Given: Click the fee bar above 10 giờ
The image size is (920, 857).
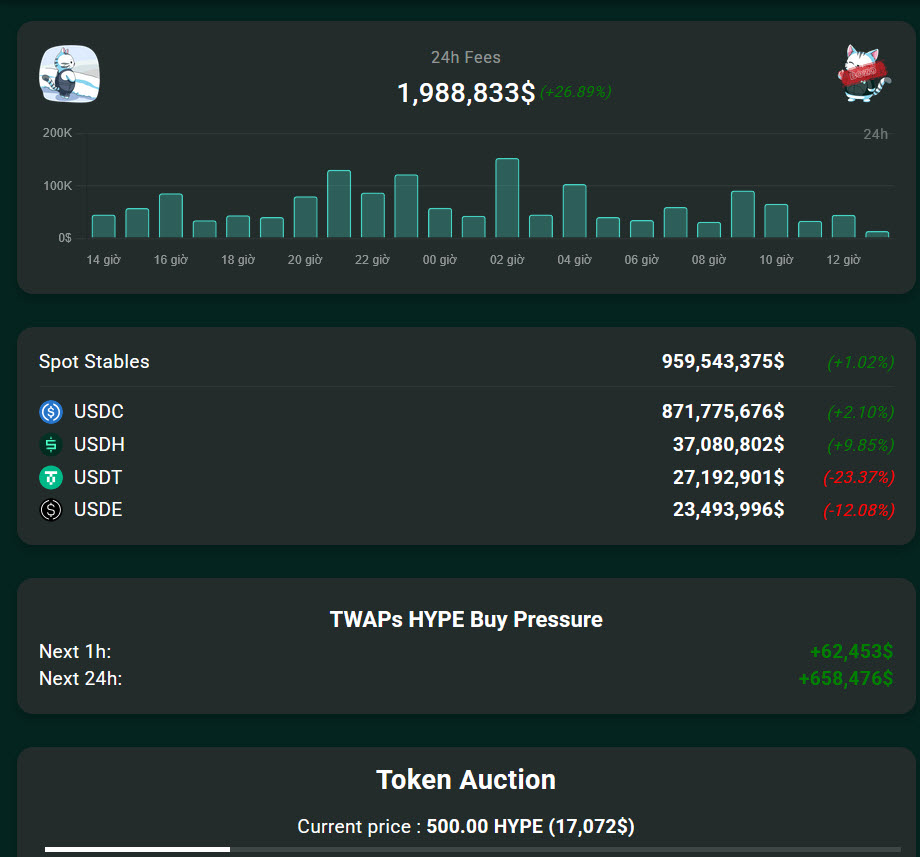Looking at the screenshot, I should [776, 221].
